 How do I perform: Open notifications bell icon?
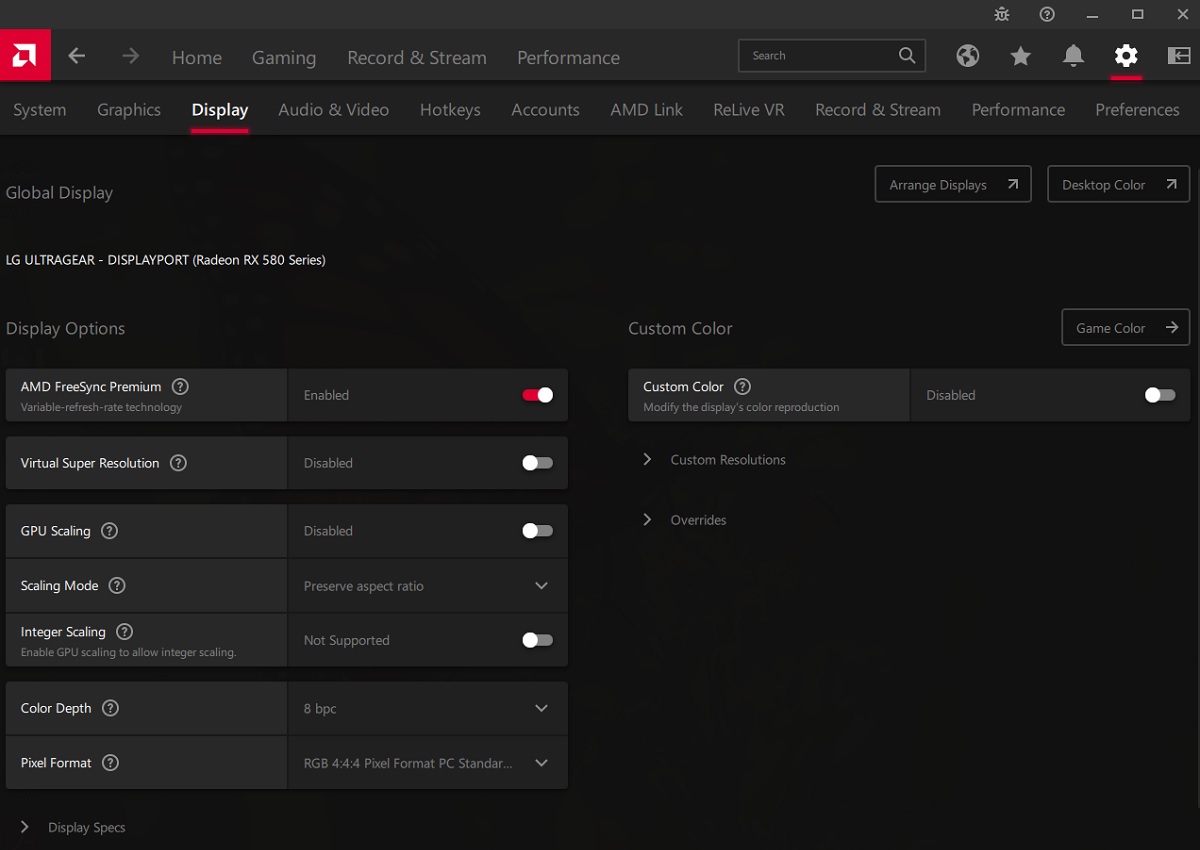pos(1073,56)
